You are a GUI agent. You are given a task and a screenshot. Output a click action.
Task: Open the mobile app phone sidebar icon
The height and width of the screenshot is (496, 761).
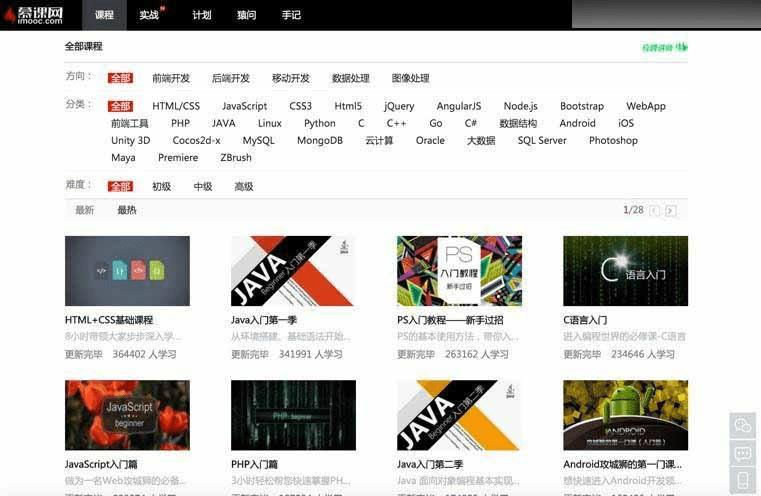[x=743, y=480]
